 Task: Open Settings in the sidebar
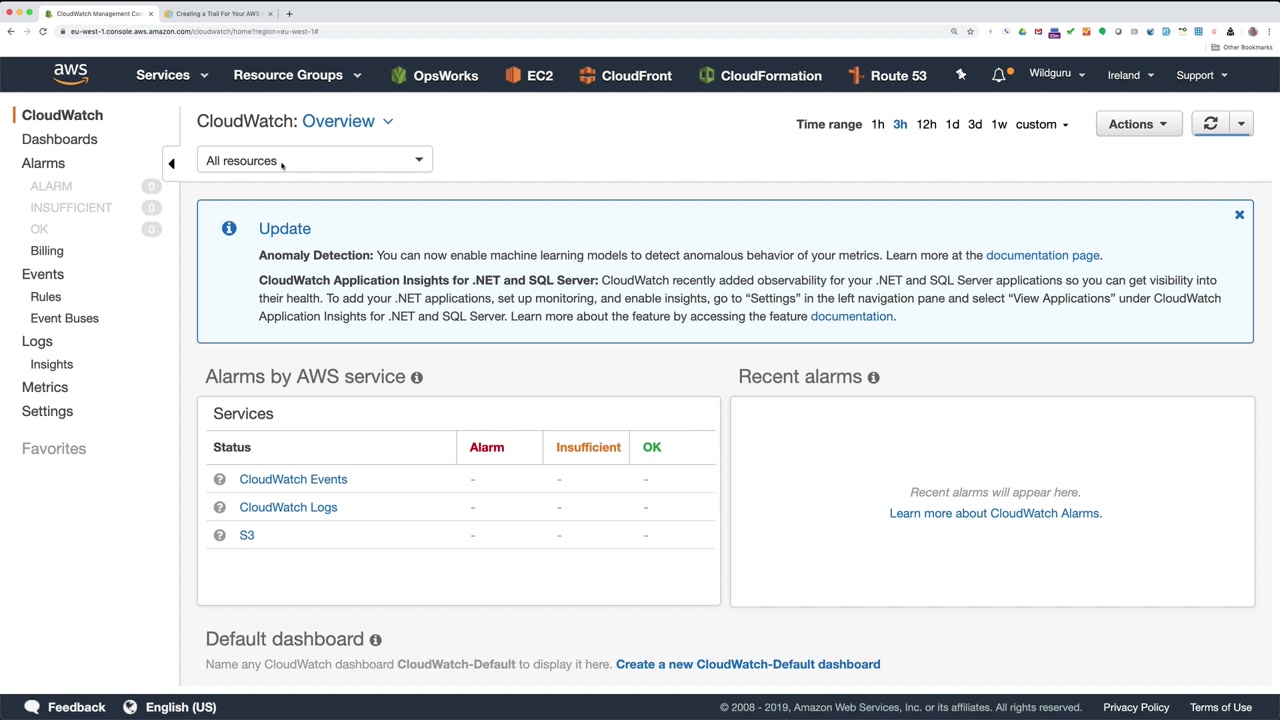pyautogui.click(x=47, y=411)
